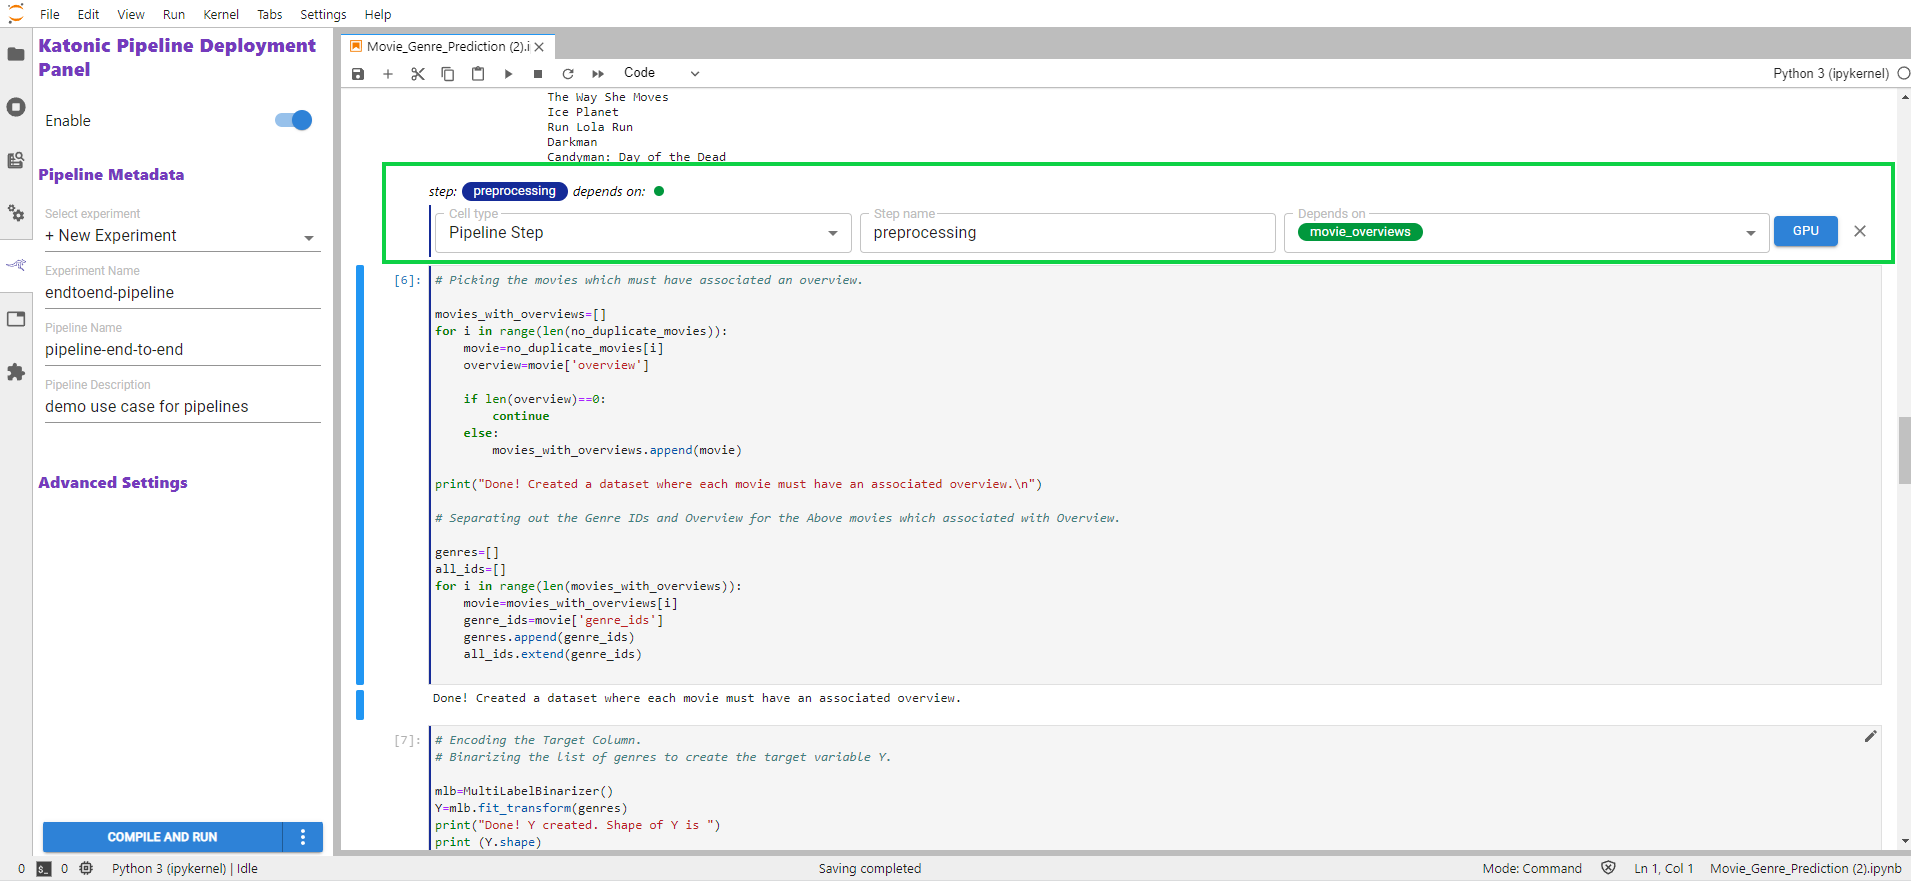Viewport: 1911px width, 883px height.
Task: Open the Edit menu
Action: pyautogui.click(x=88, y=14)
